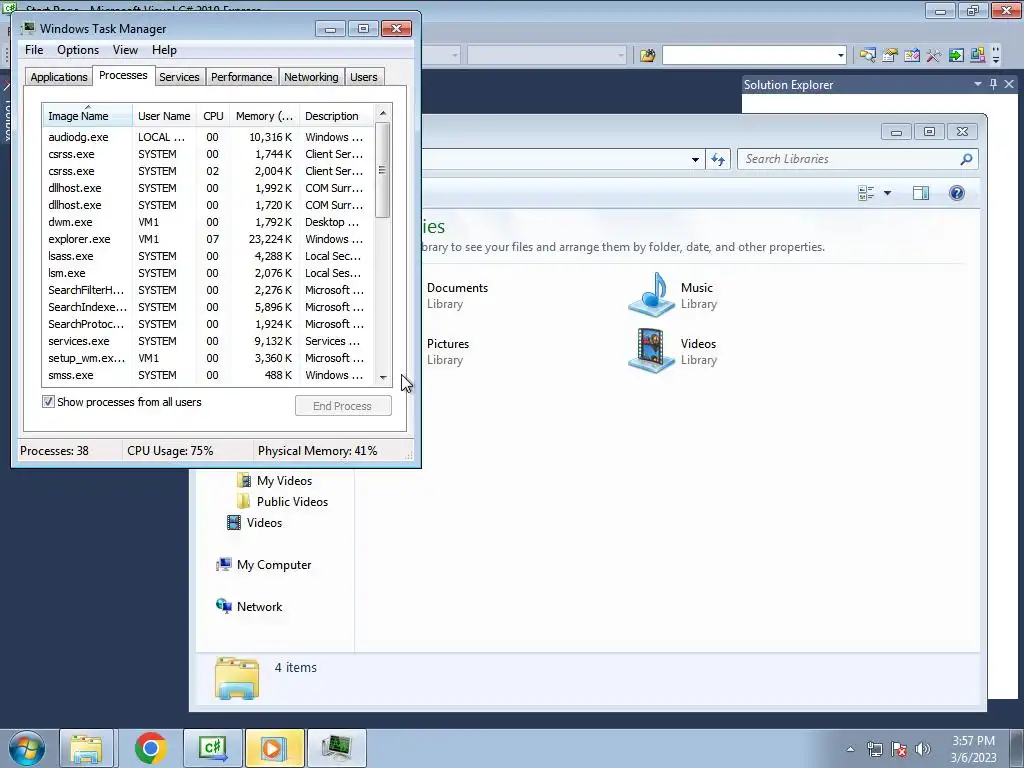Viewport: 1024px width, 768px height.
Task: Open the Options menu in Task Manager
Action: click(78, 50)
